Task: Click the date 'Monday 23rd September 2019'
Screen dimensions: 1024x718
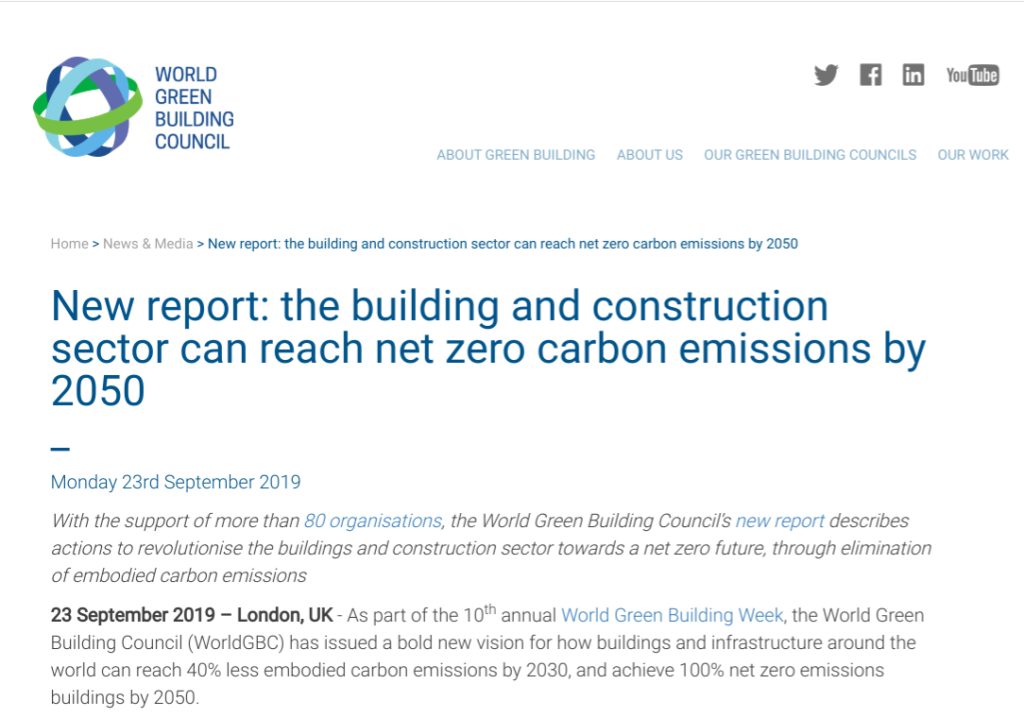Action: pyautogui.click(x=176, y=482)
